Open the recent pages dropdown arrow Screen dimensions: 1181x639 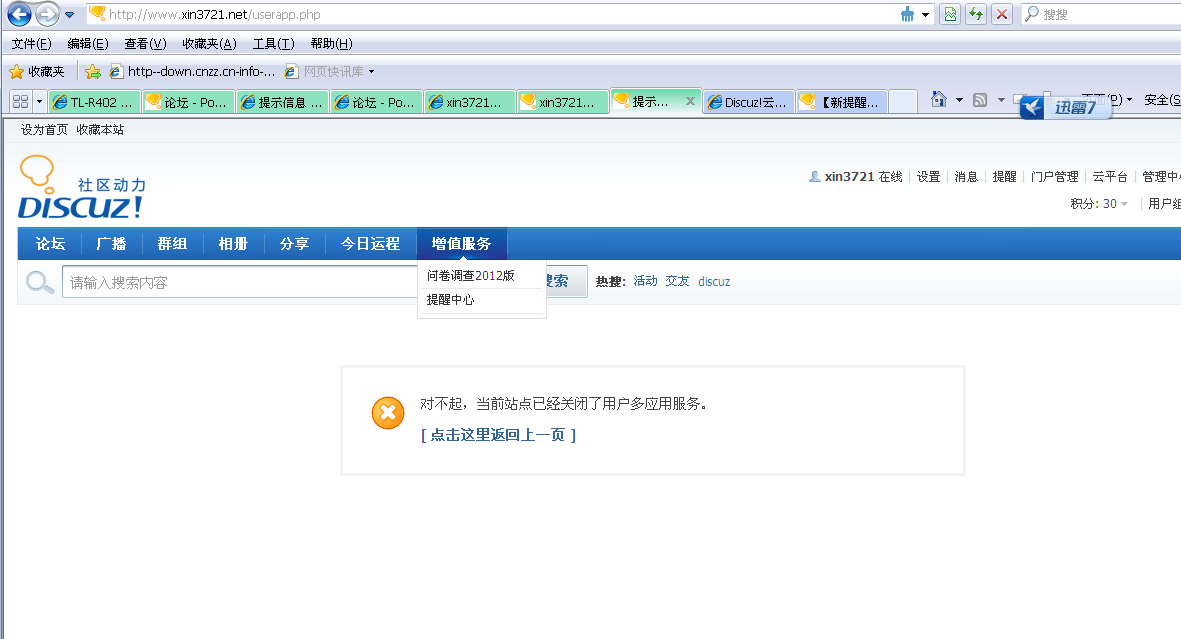click(69, 14)
